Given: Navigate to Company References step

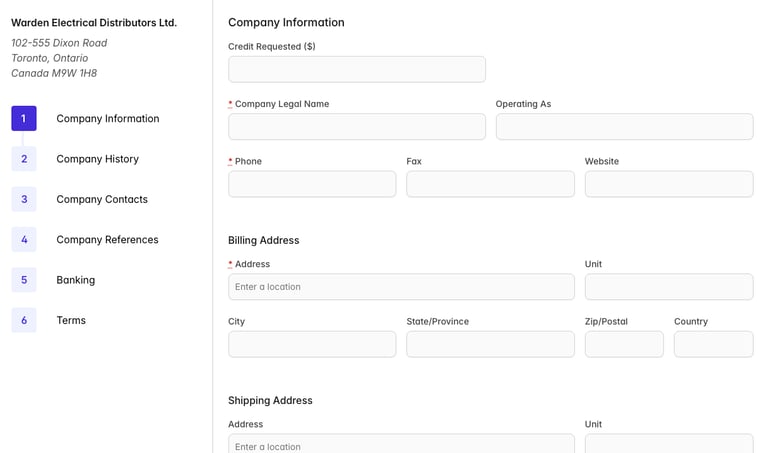Looking at the screenshot, I should pyautogui.click(x=107, y=240).
